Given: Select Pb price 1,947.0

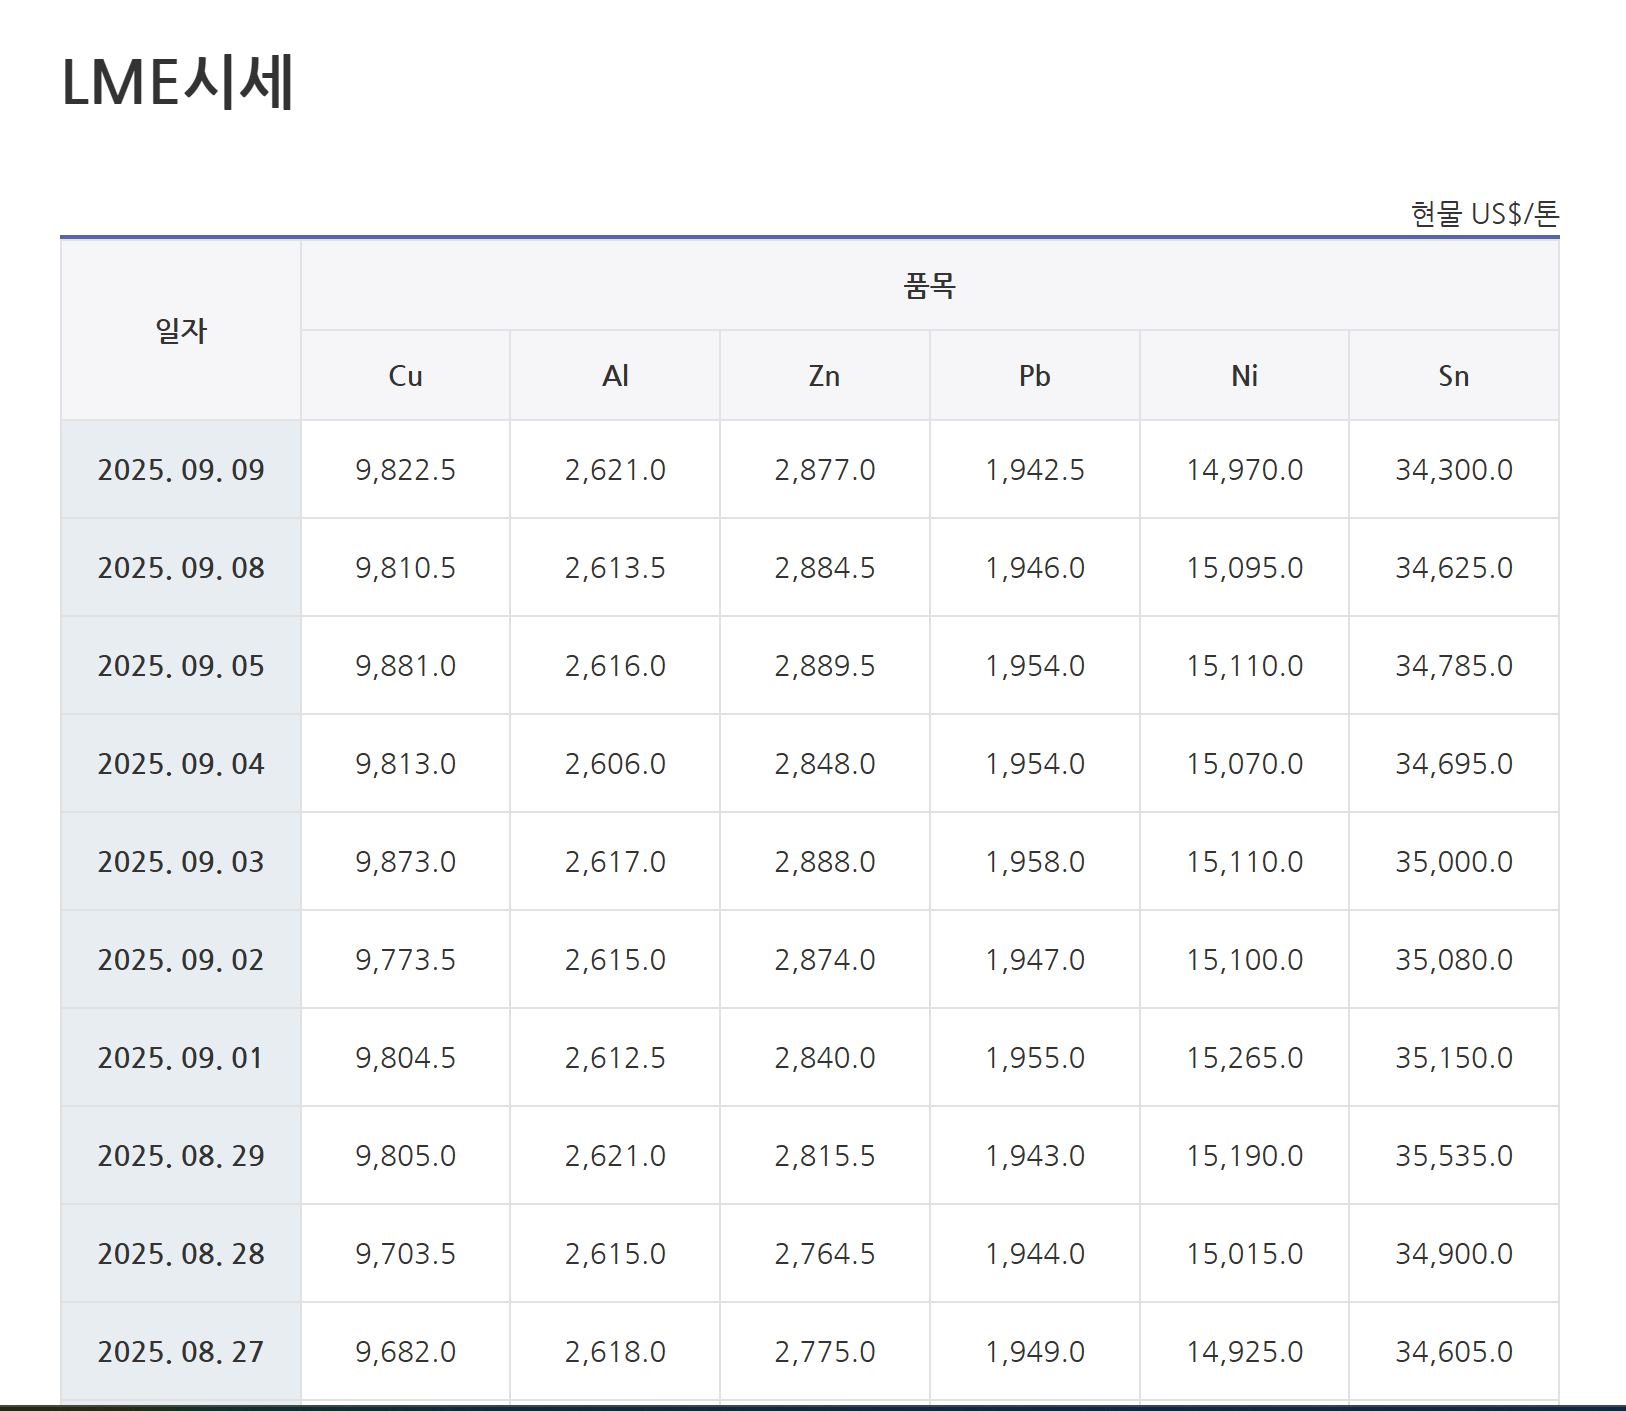Looking at the screenshot, I should (1034, 960).
